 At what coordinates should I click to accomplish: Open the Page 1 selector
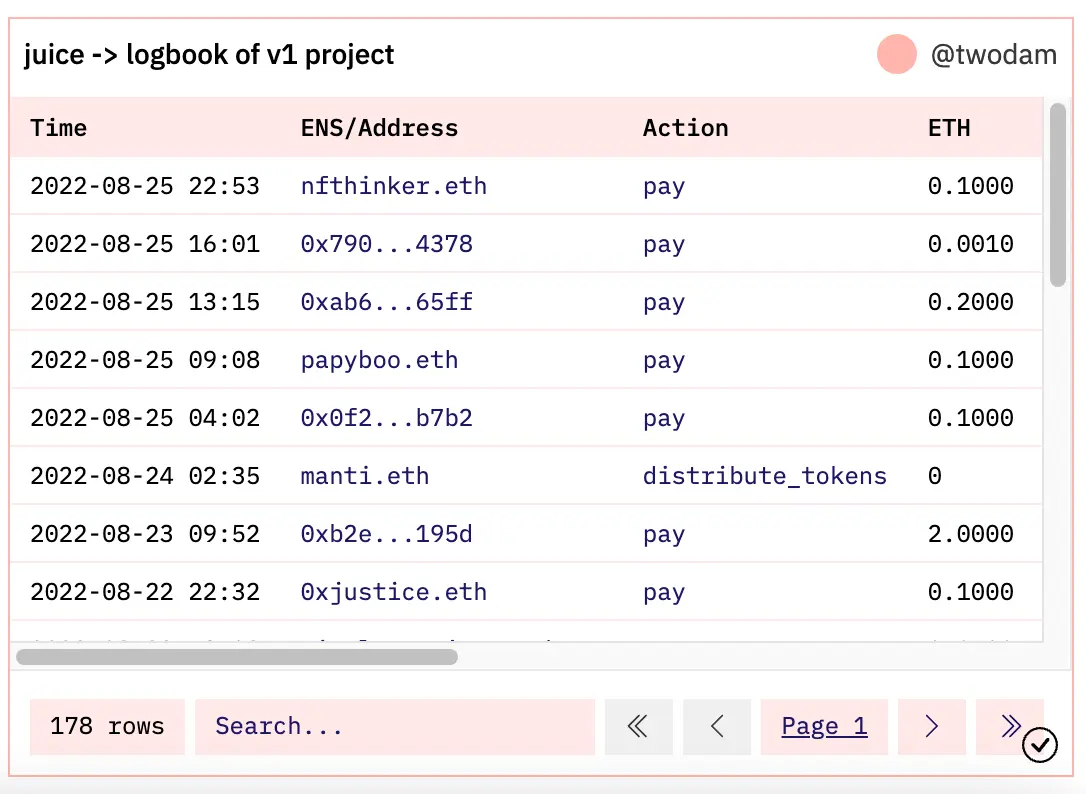[x=824, y=726]
